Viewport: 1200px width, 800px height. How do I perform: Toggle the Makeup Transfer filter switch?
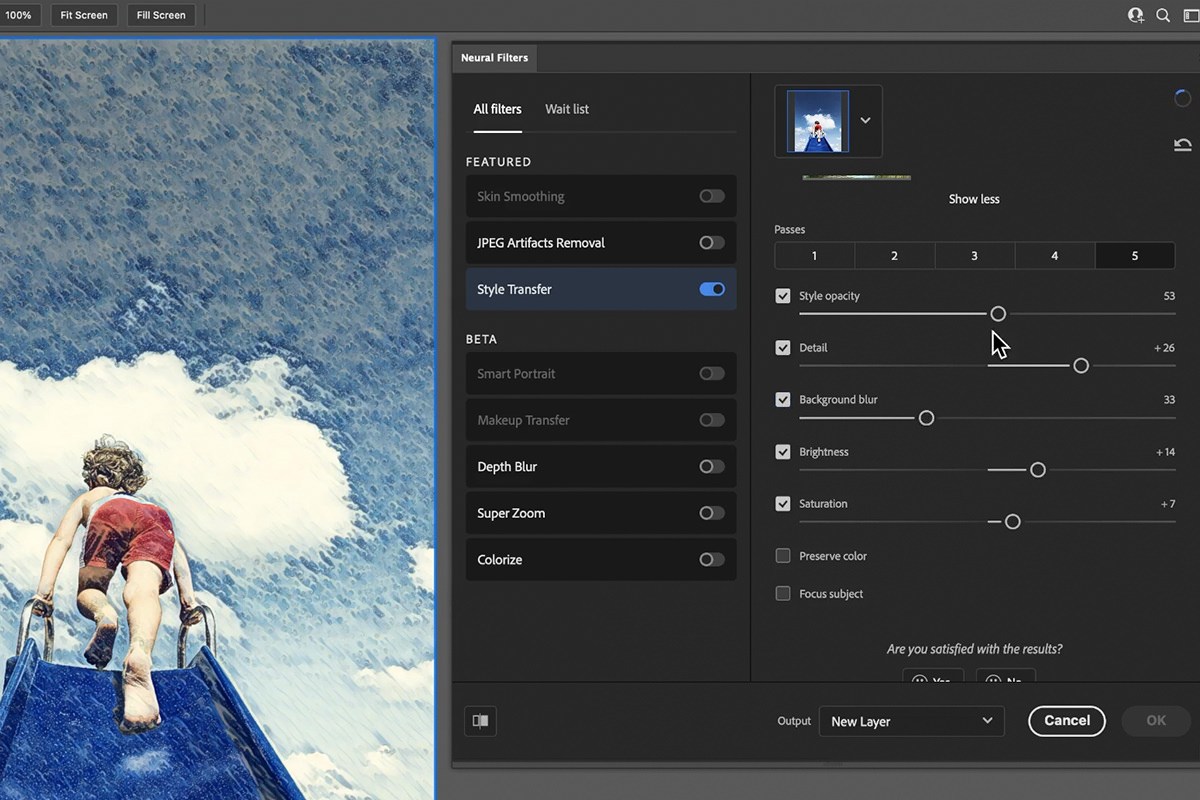(712, 420)
